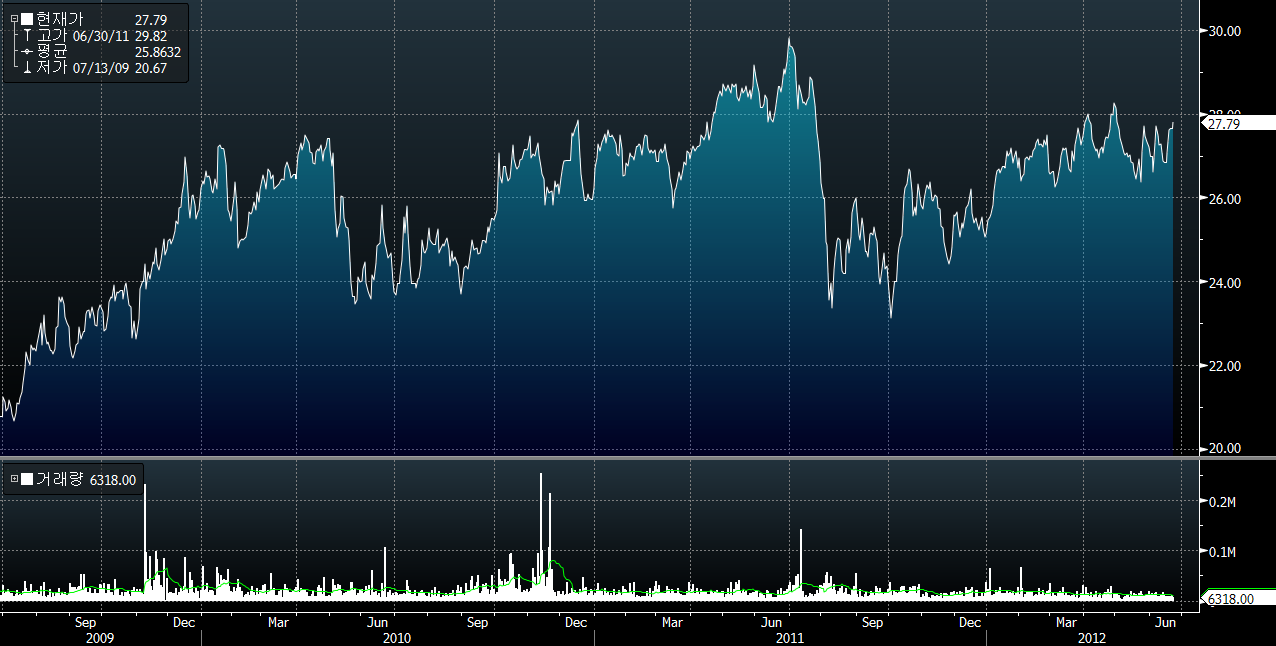
Task: Click the white 거래량 series color swatch
Action: point(27,479)
